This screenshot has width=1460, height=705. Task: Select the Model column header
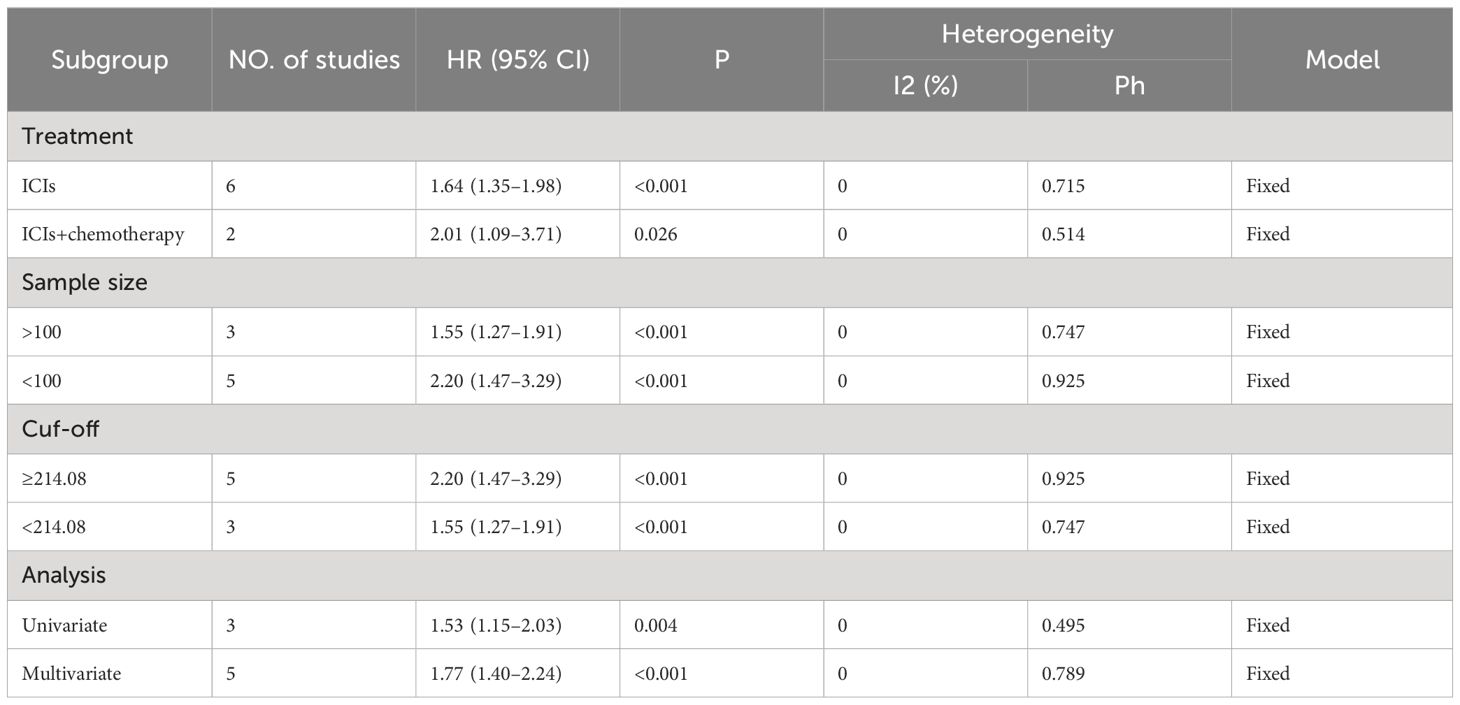pyautogui.click(x=1342, y=59)
